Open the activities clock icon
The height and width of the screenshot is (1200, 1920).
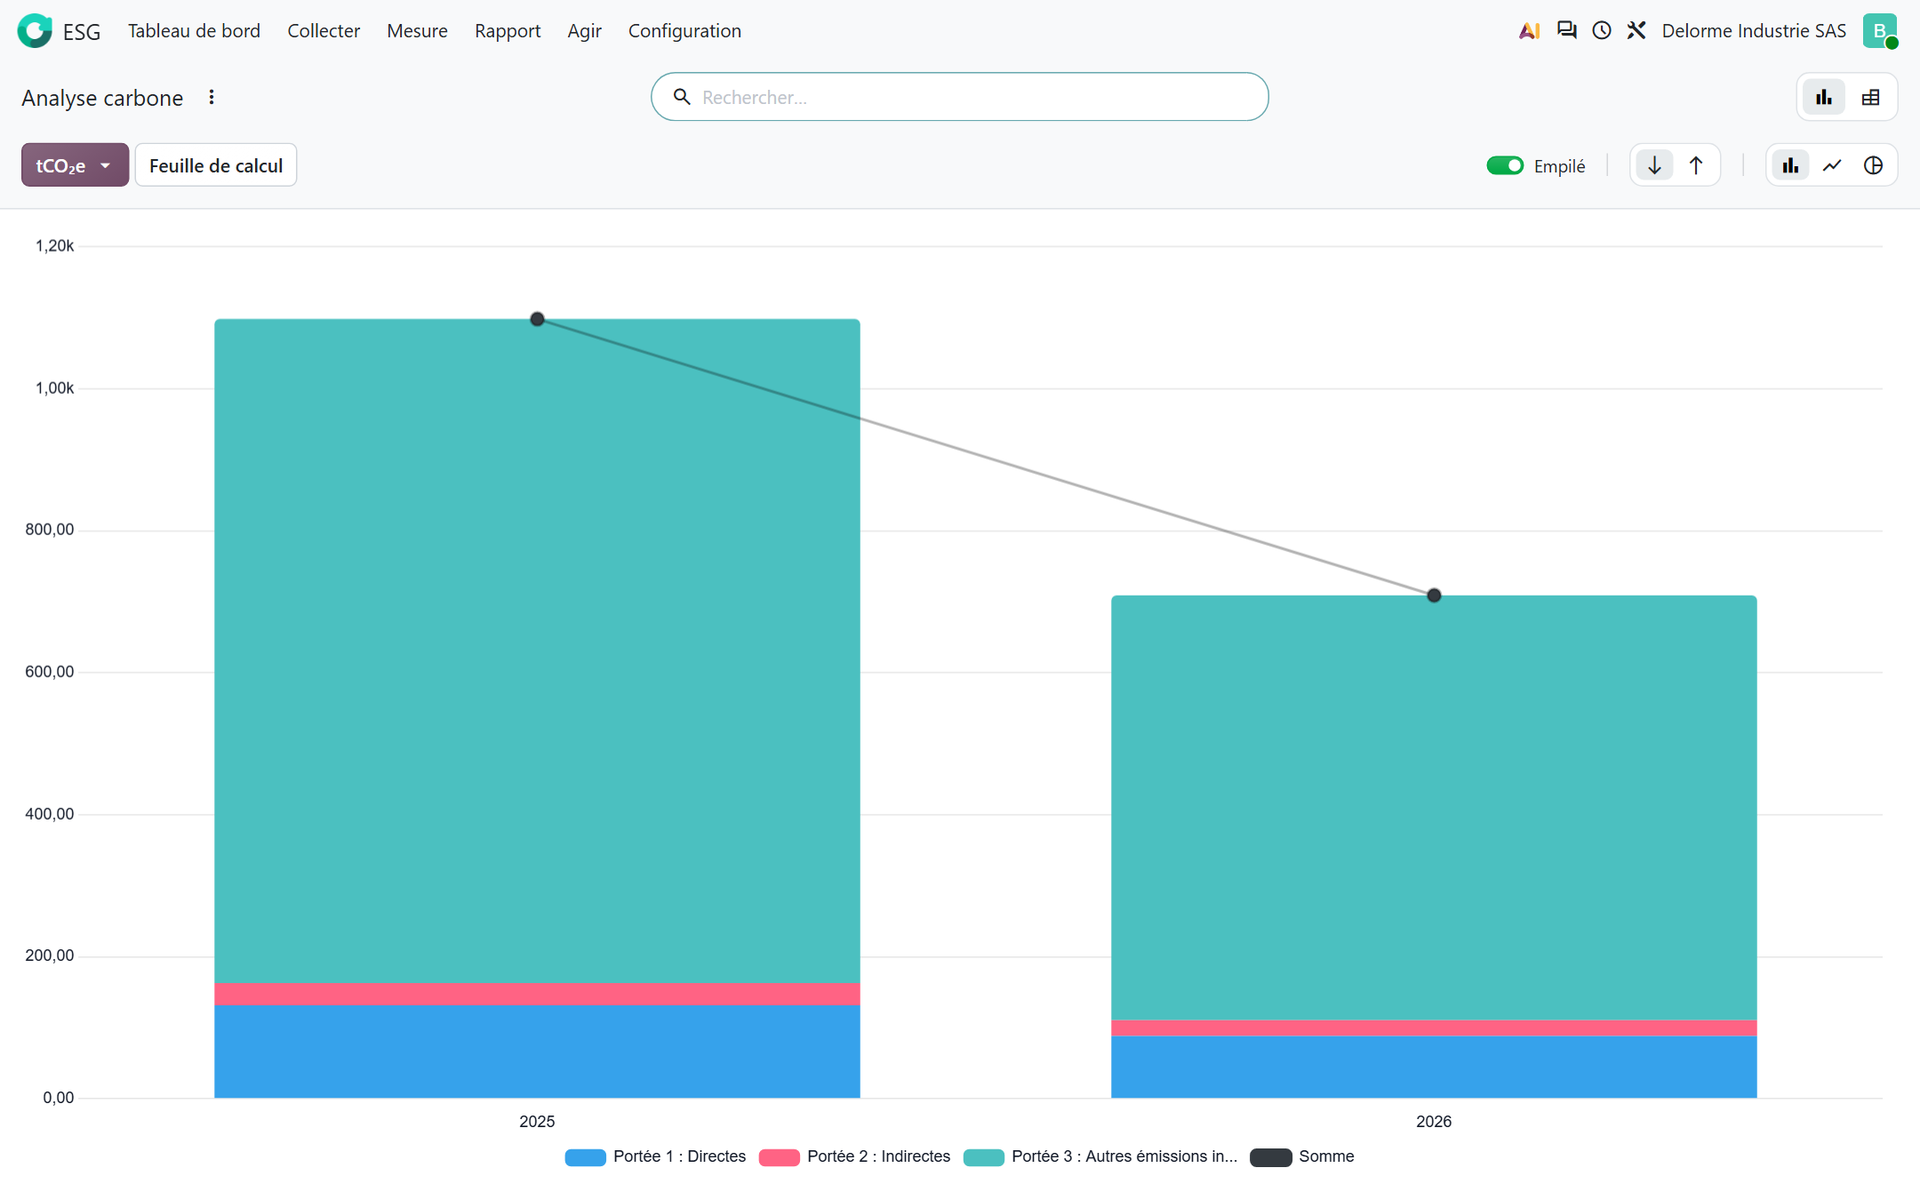click(1602, 31)
